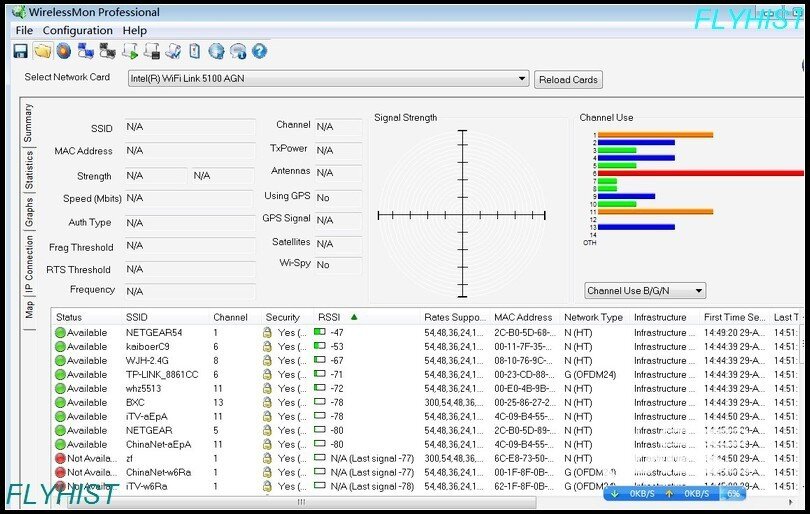
Task: Click the RSSI sort arrow indicator
Action: tap(354, 317)
